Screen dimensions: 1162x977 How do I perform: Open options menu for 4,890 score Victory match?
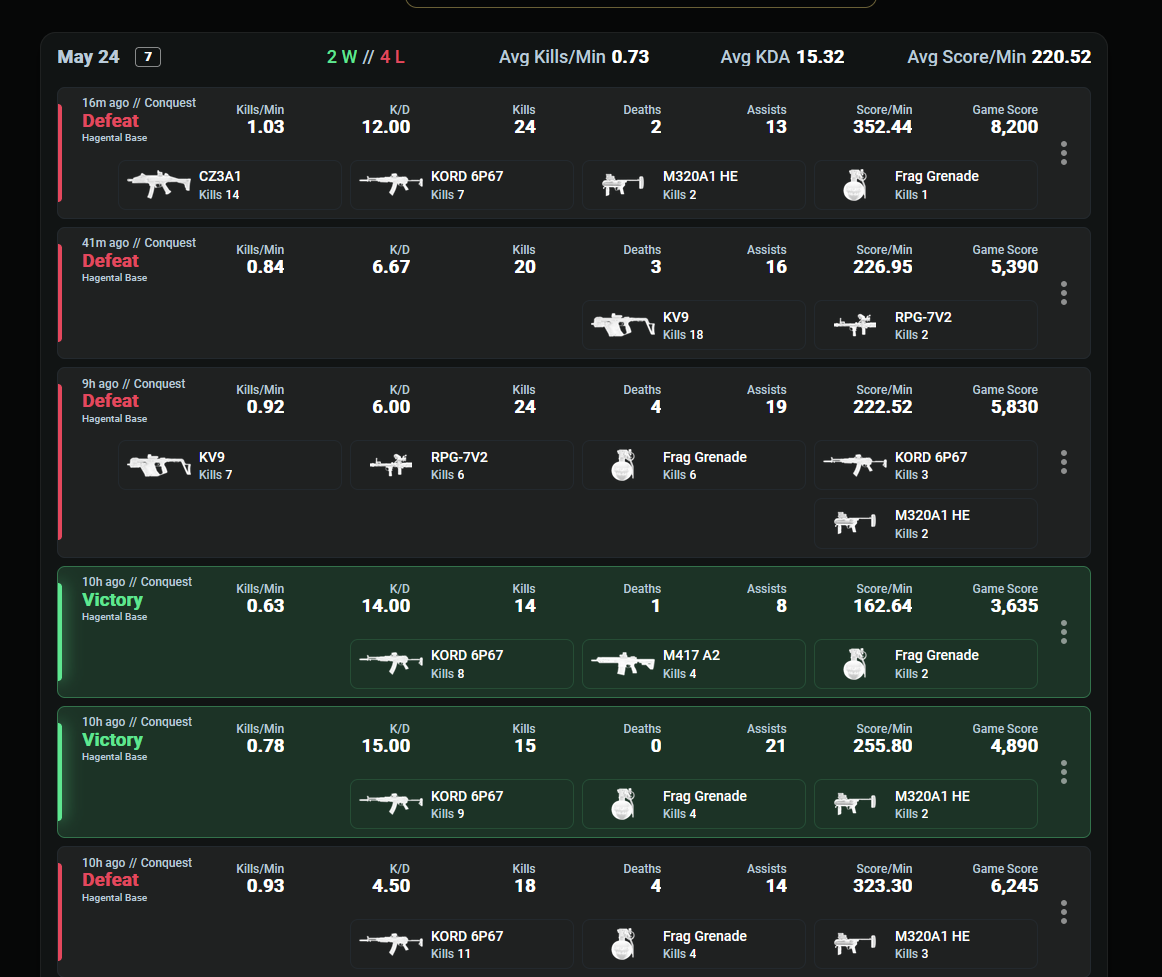1063,772
